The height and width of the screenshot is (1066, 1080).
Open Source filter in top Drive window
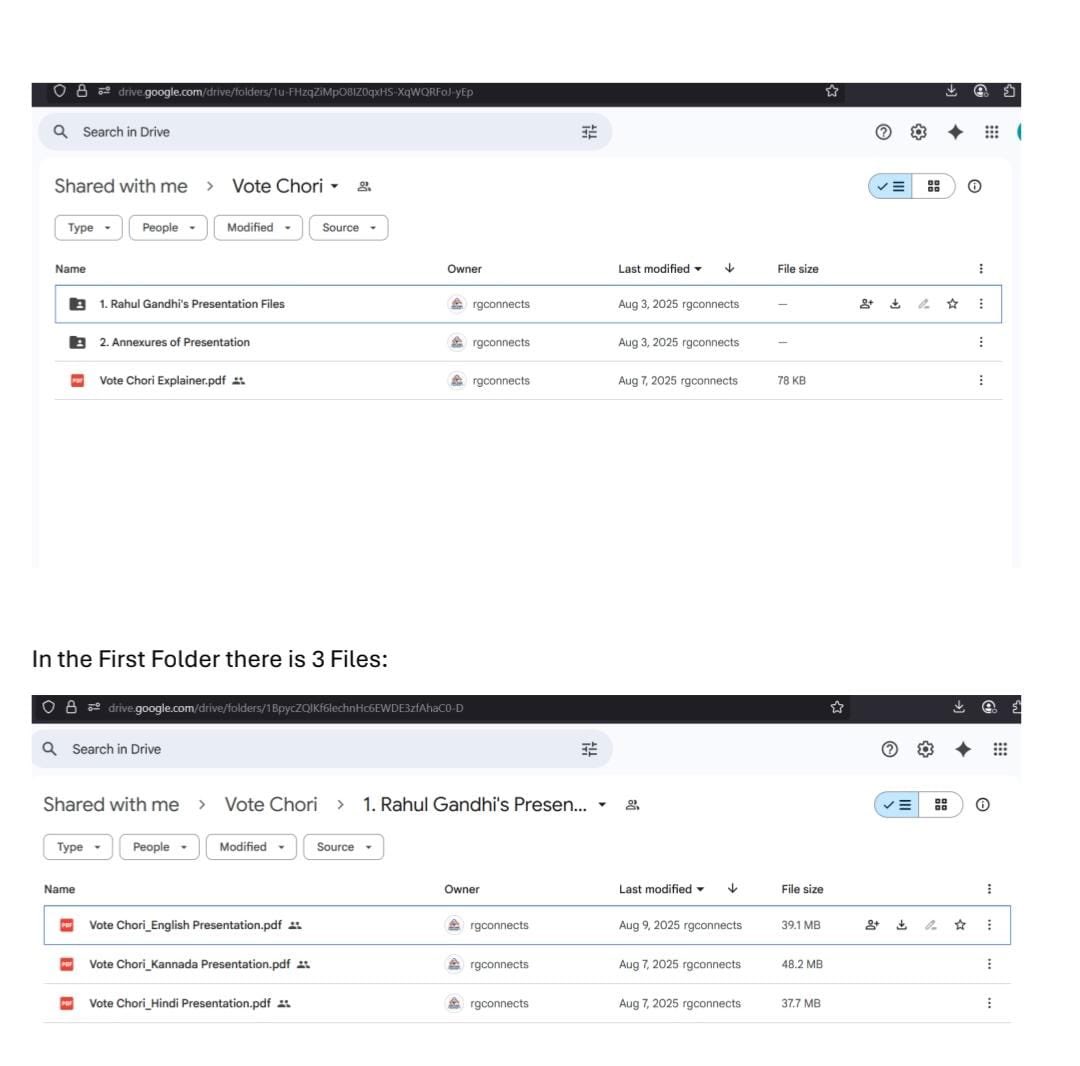point(349,227)
